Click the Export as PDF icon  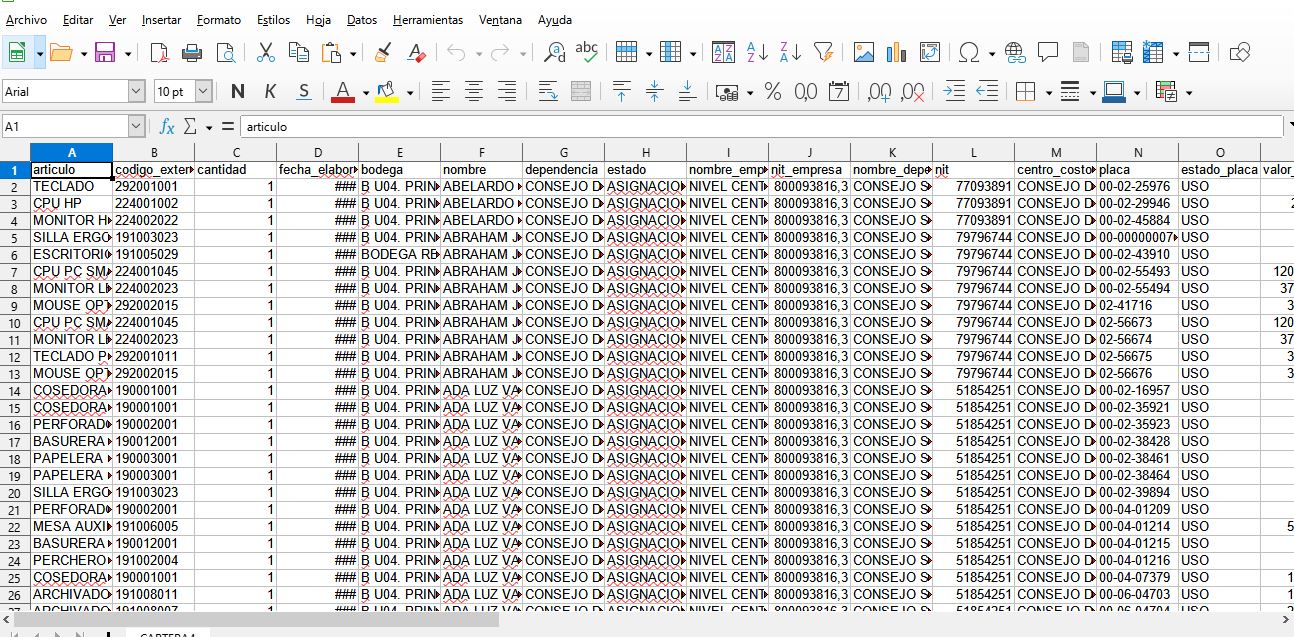pyautogui.click(x=159, y=53)
